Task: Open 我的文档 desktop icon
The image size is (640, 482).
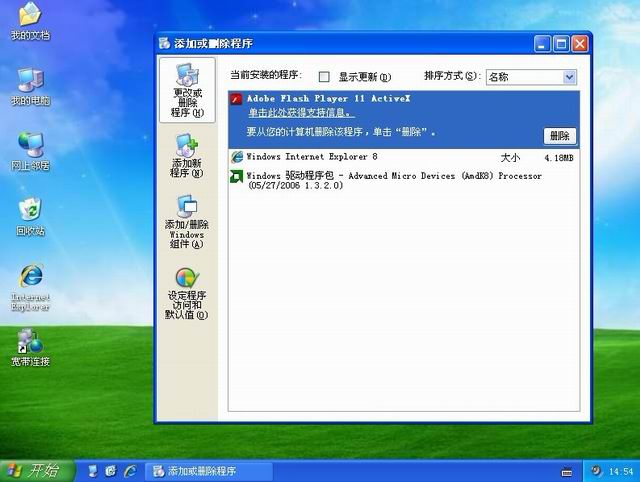Action: 30,21
